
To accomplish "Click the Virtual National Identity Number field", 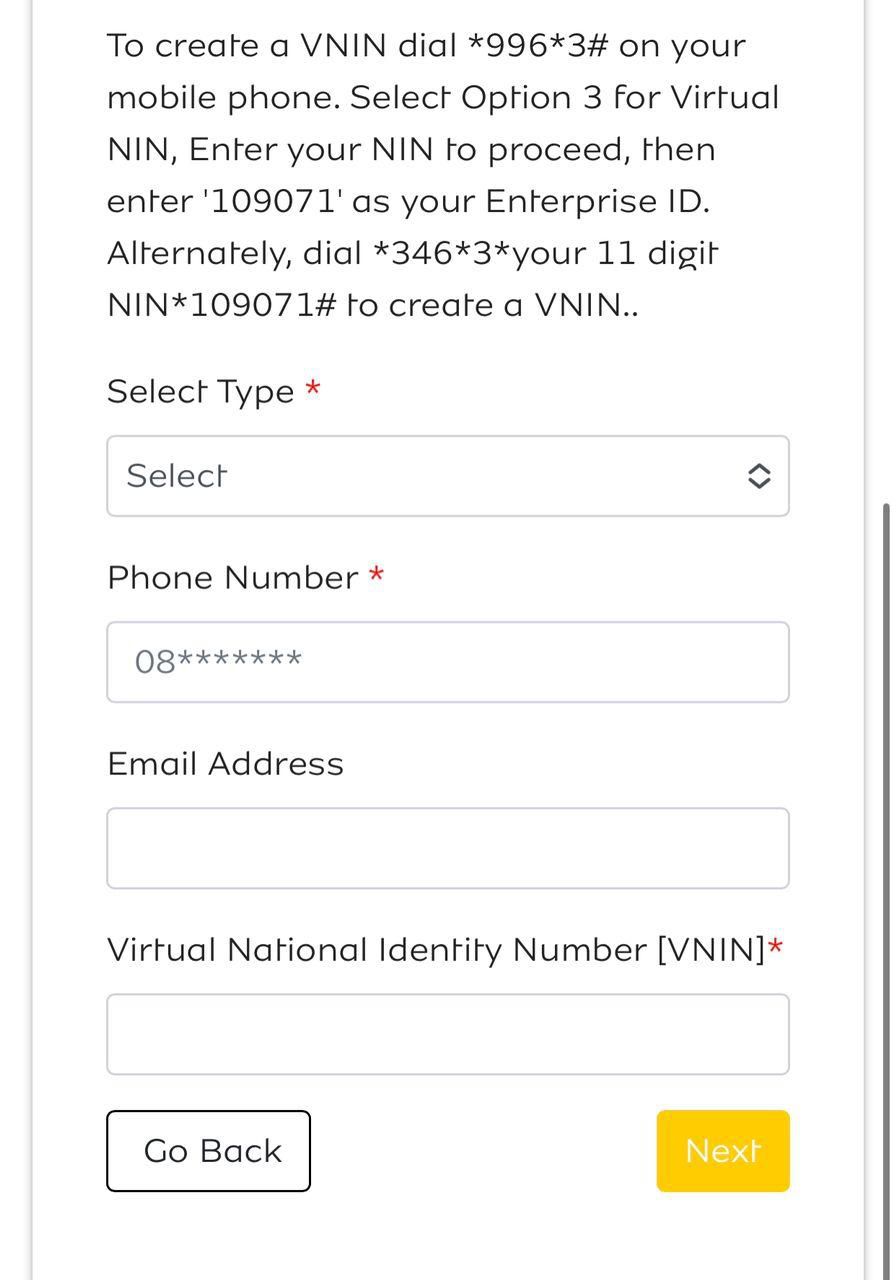I will tap(448, 1034).
